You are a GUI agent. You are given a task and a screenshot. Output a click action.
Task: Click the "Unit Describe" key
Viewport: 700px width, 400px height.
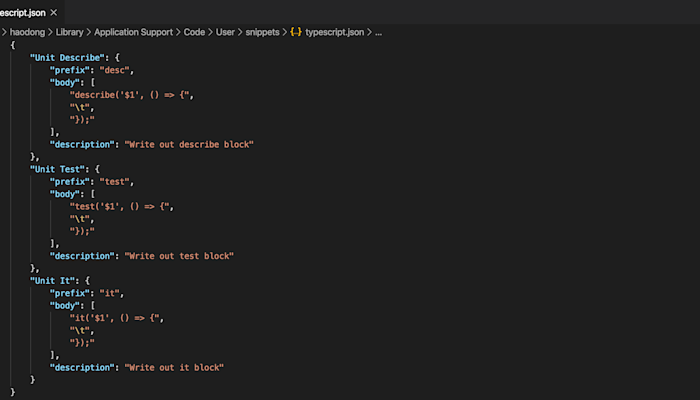pos(67,58)
